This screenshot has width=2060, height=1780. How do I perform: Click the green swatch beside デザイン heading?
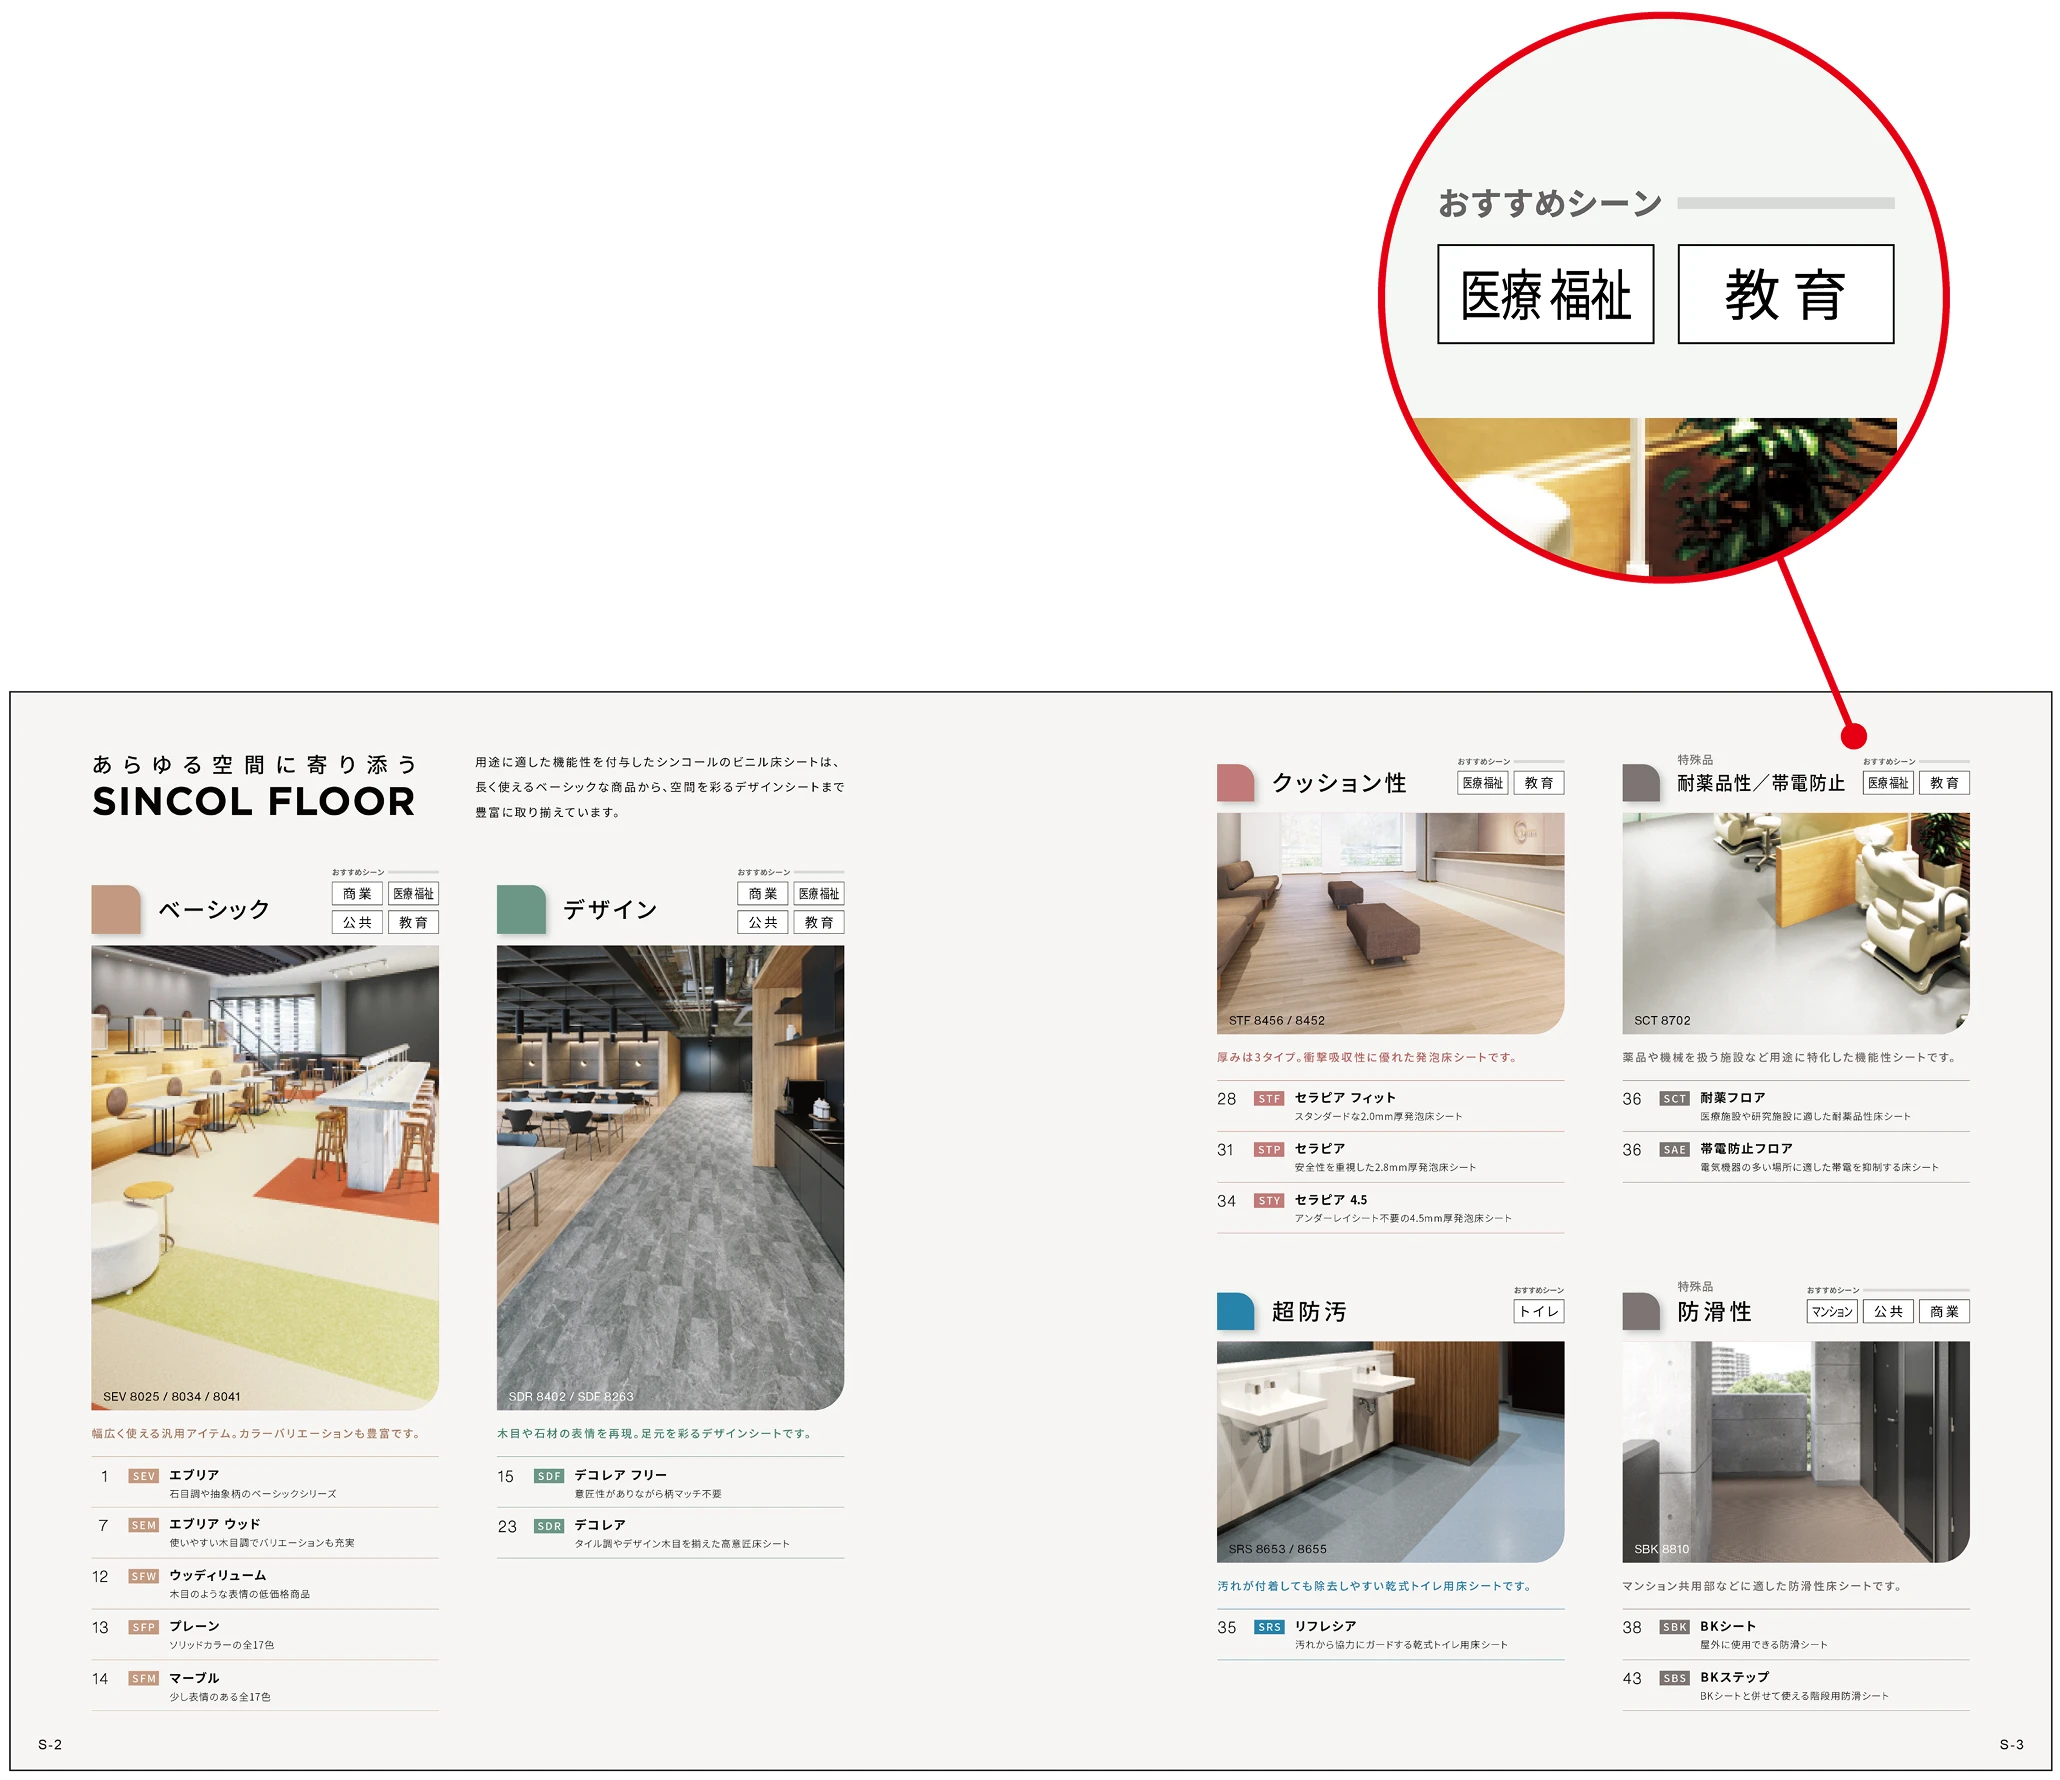(521, 909)
